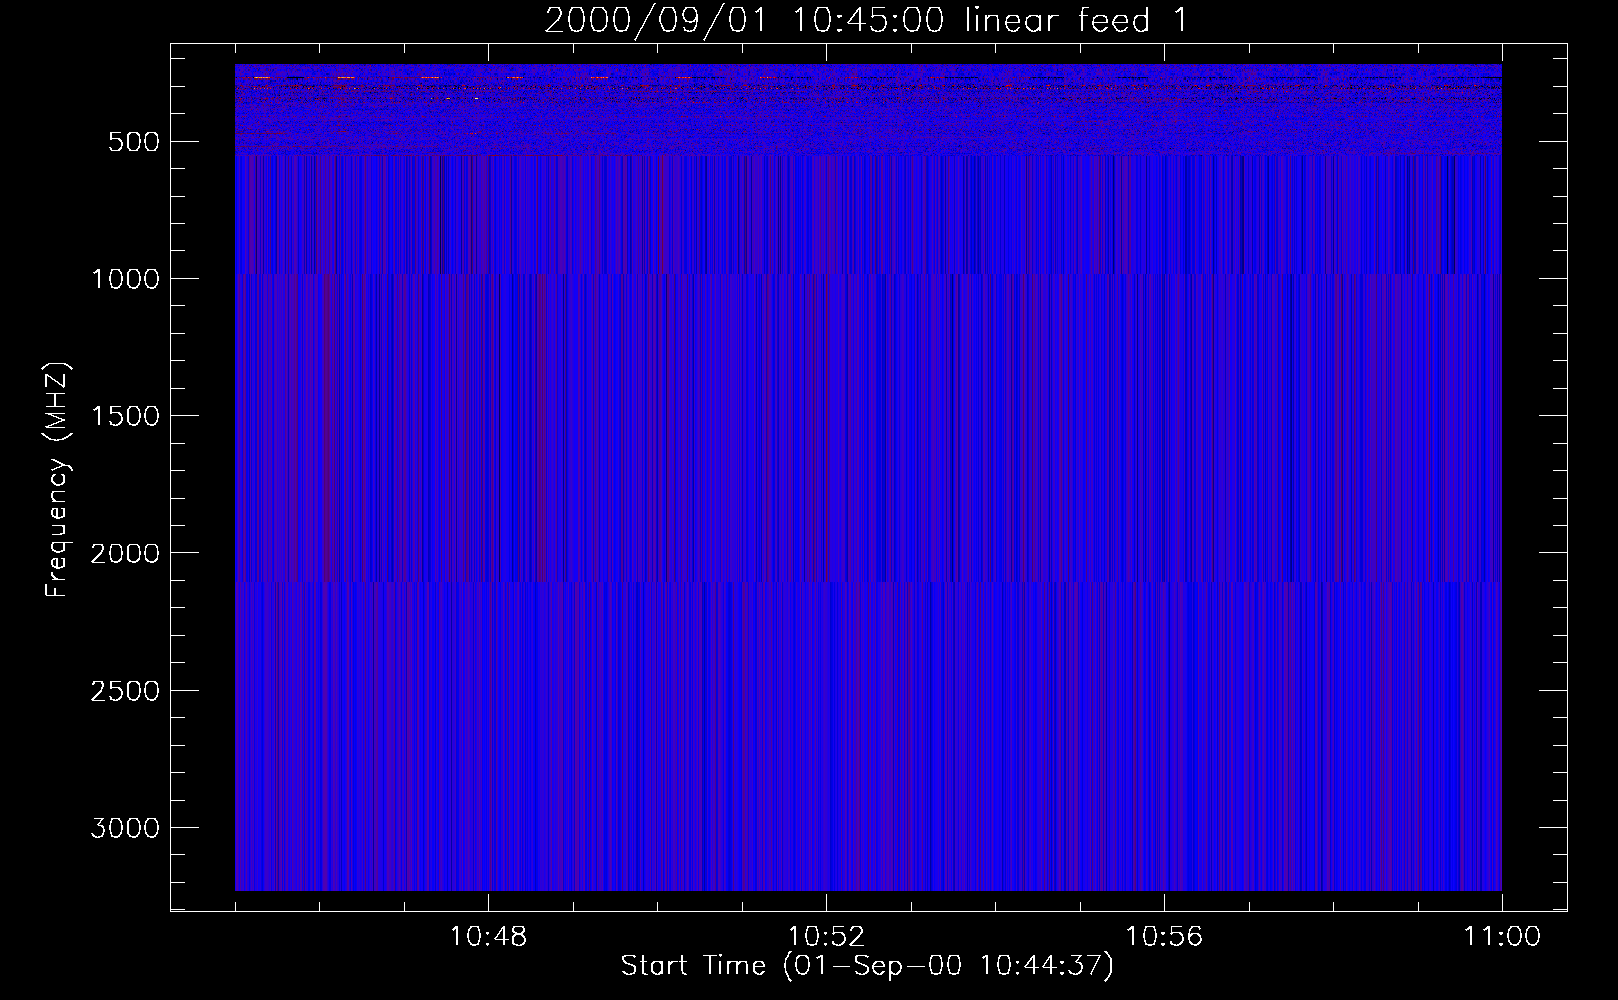1618x1000 pixels.
Task: Click the 500 frequency tick label
Action: click(135, 142)
